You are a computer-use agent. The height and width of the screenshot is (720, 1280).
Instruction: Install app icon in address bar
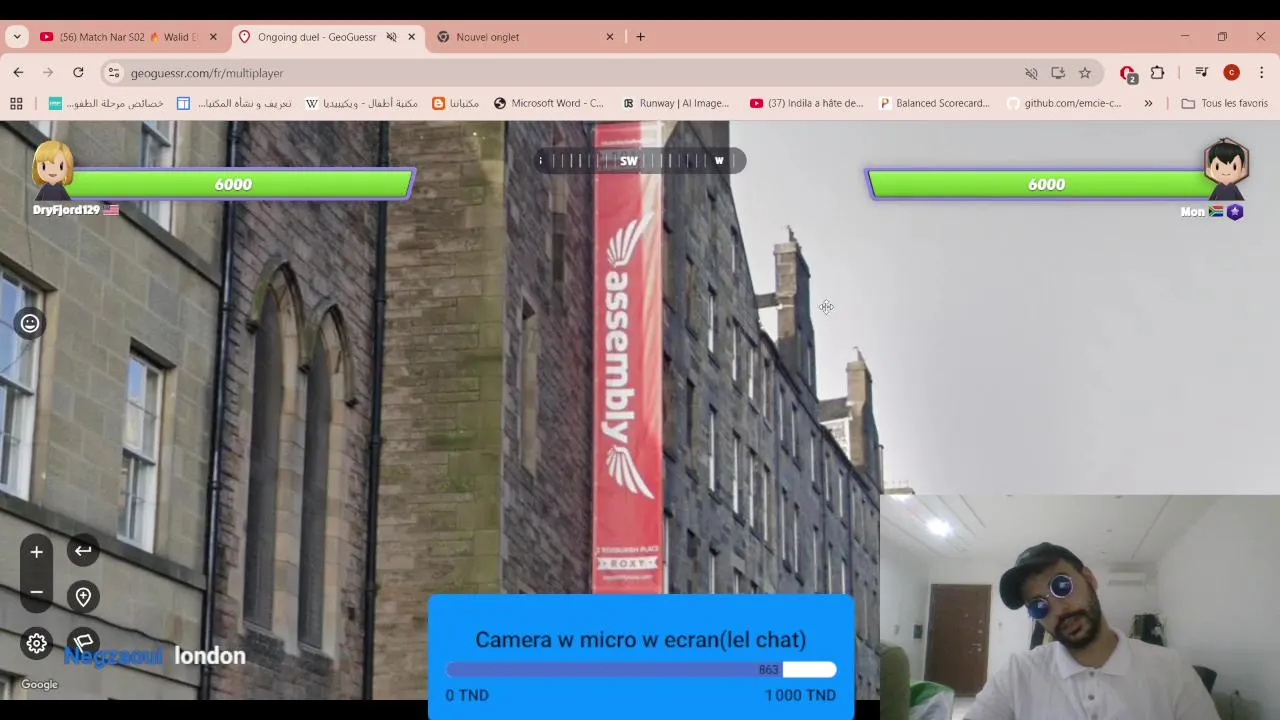pyautogui.click(x=1058, y=73)
